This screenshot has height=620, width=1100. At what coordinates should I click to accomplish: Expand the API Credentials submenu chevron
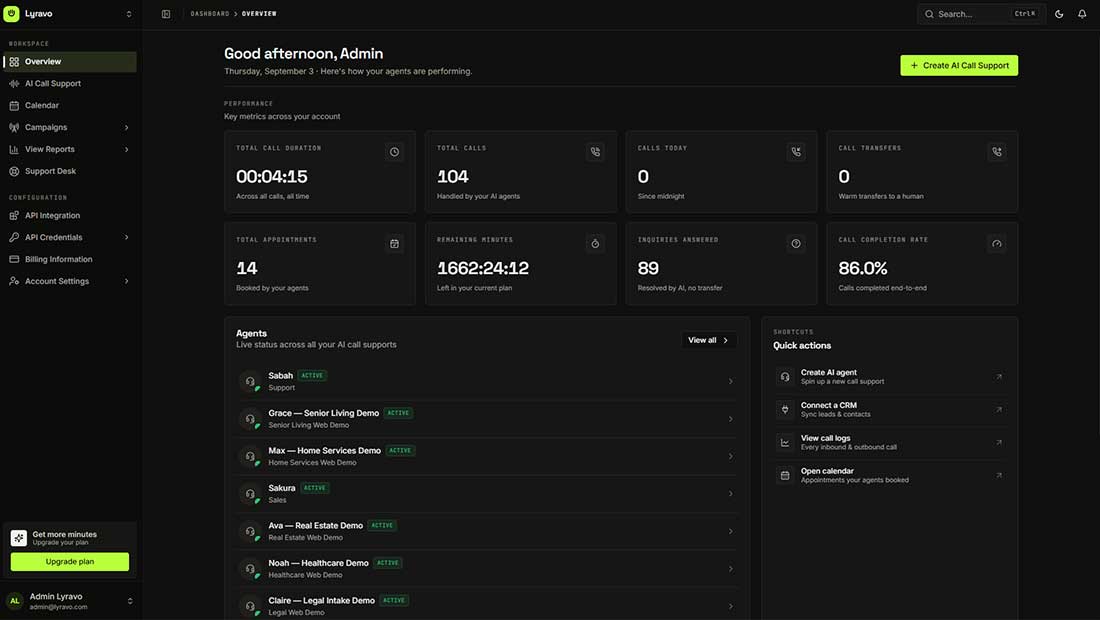click(126, 238)
